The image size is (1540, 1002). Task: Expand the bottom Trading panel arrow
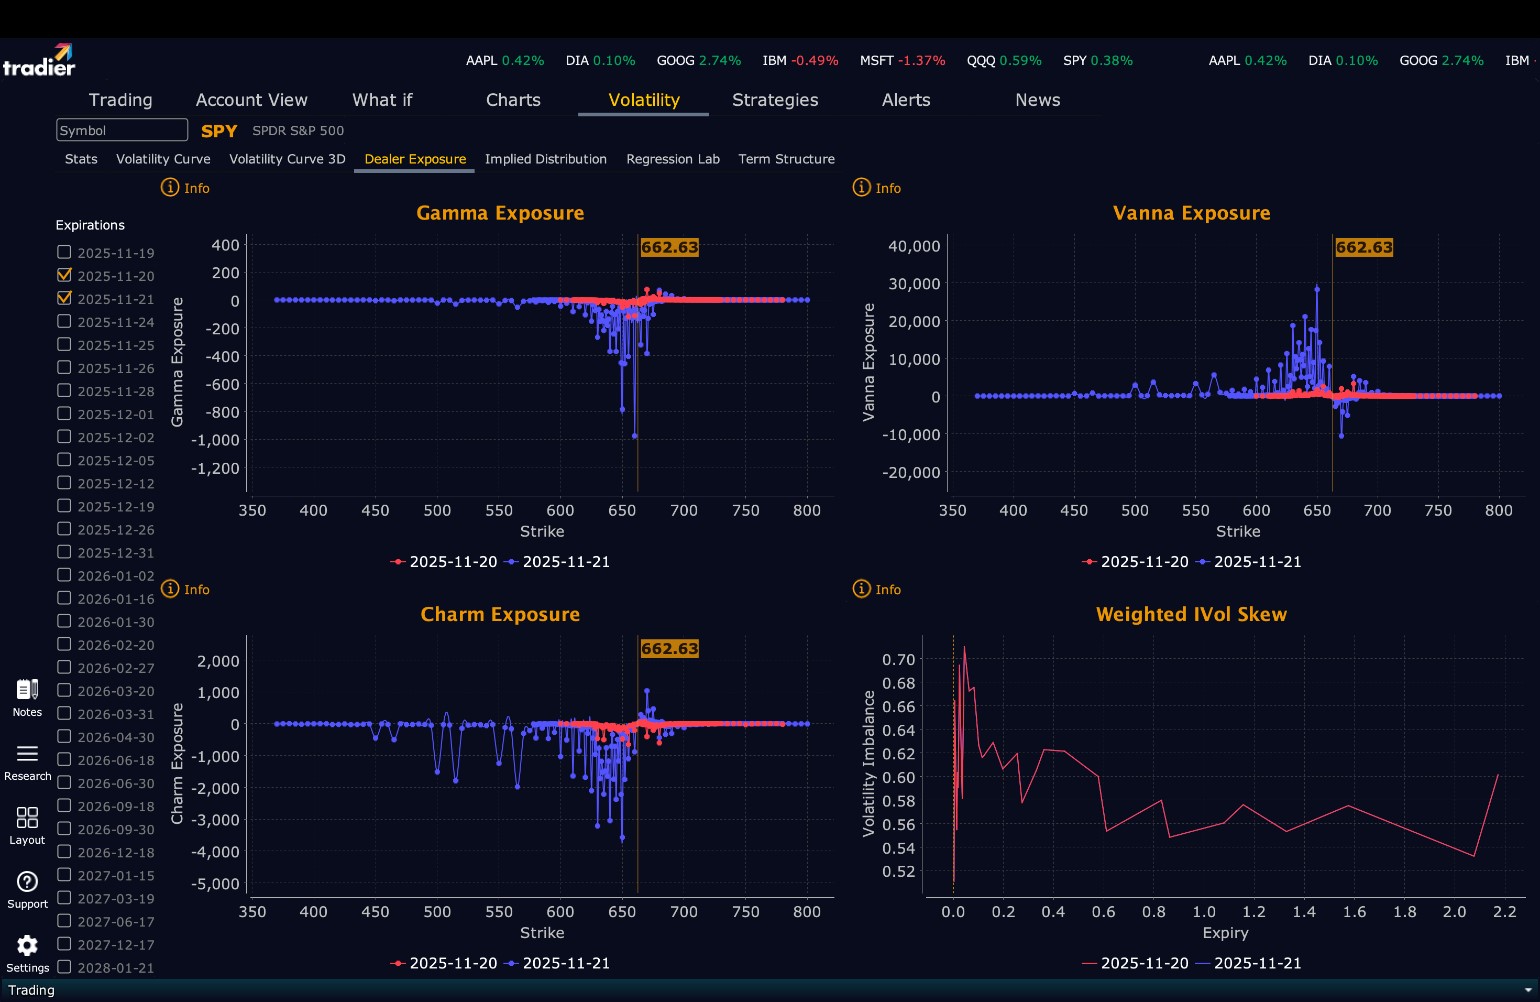coord(1527,990)
